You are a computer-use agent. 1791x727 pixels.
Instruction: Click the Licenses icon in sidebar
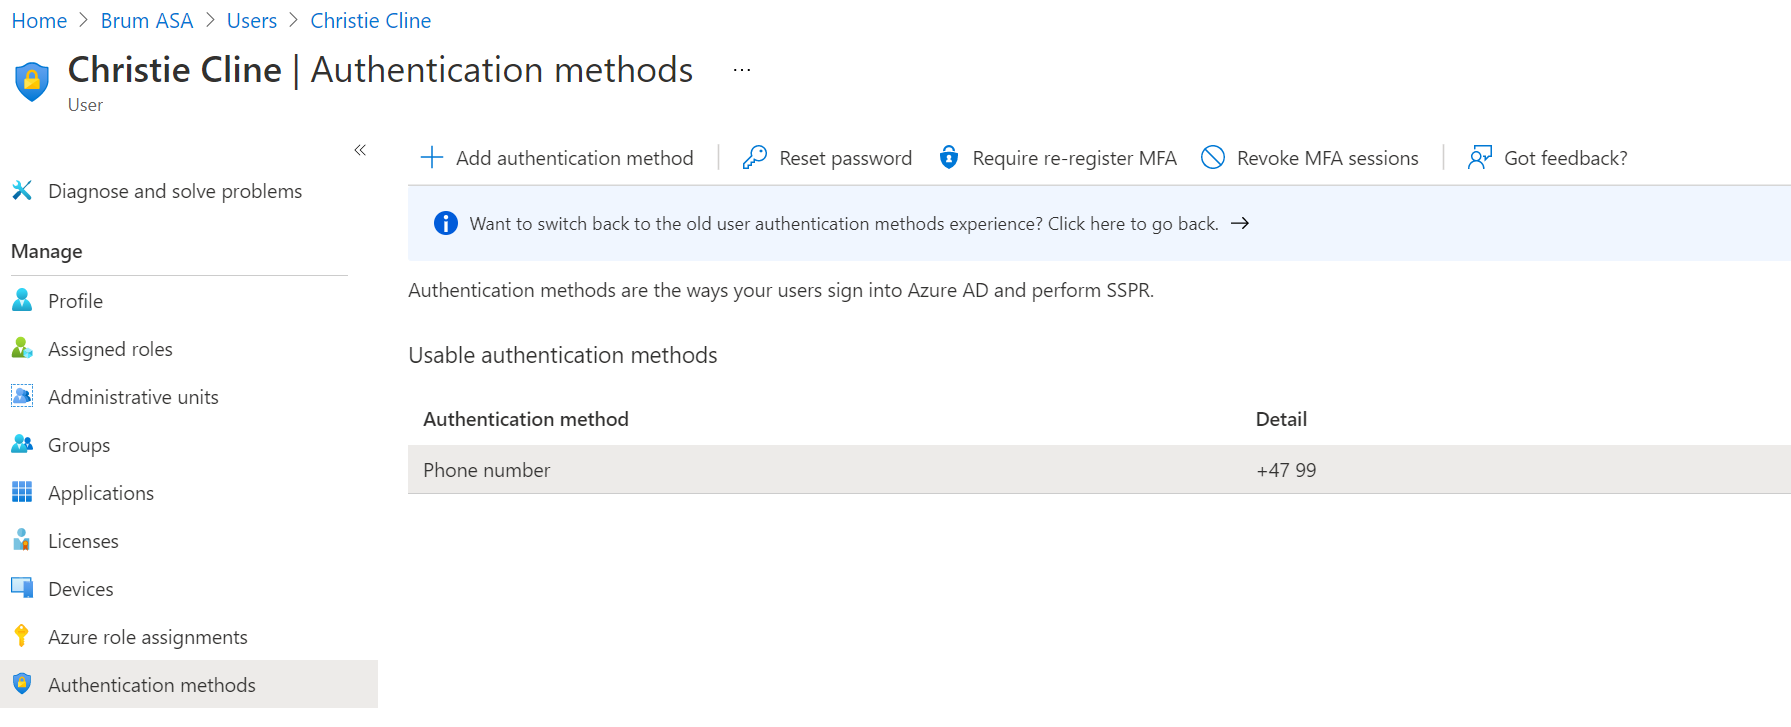[x=22, y=541]
